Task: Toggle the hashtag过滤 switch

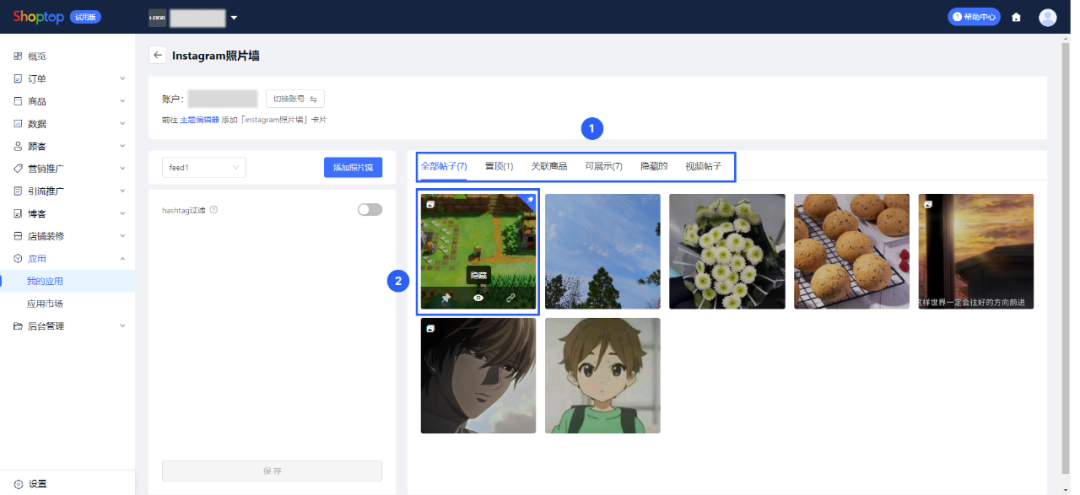Action: [370, 209]
